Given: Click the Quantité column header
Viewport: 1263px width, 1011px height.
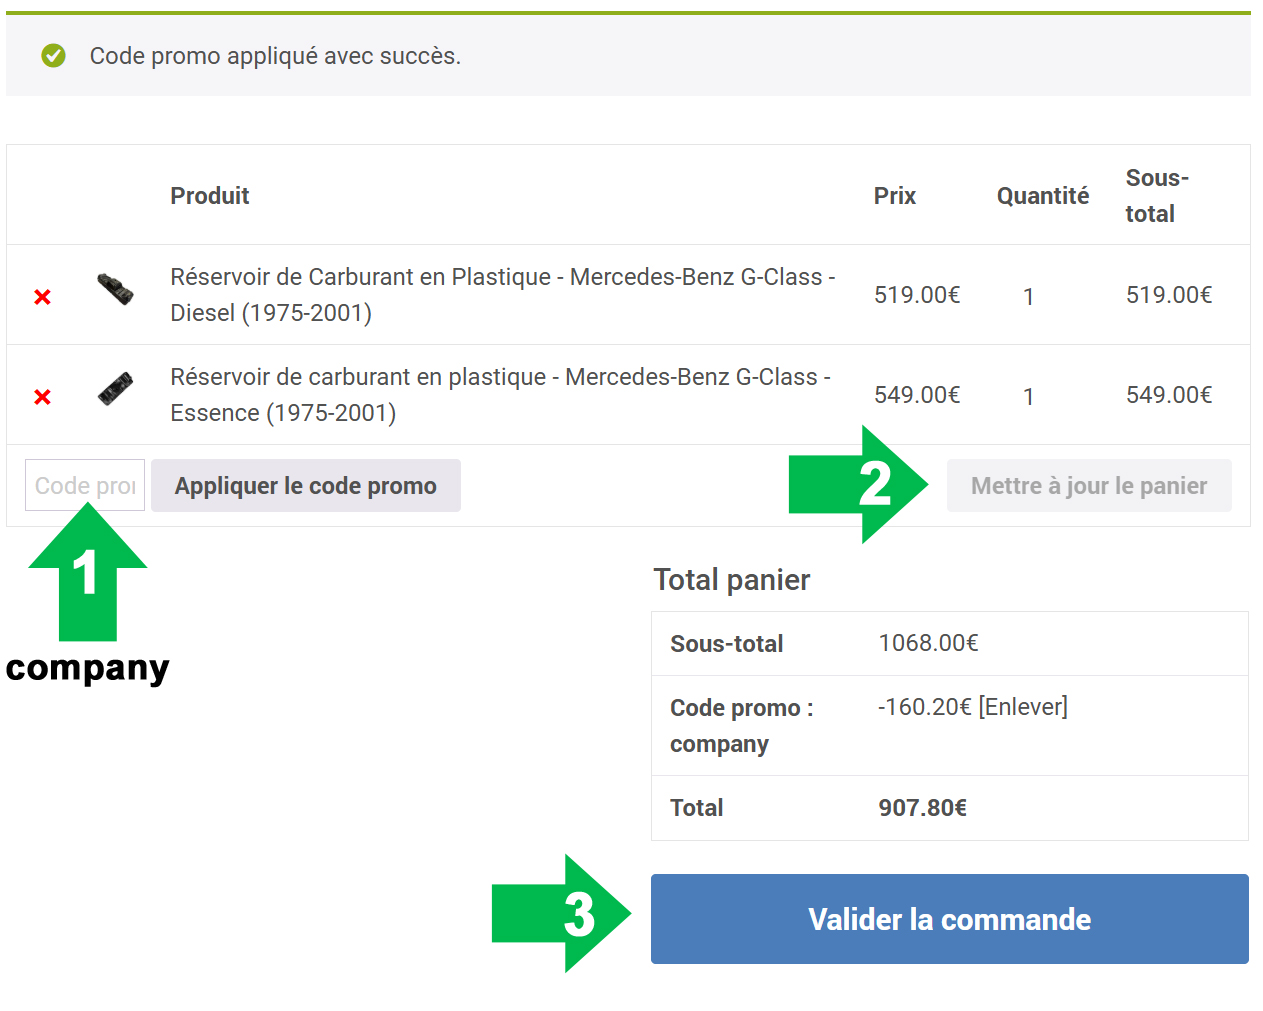Looking at the screenshot, I should point(1042,195).
